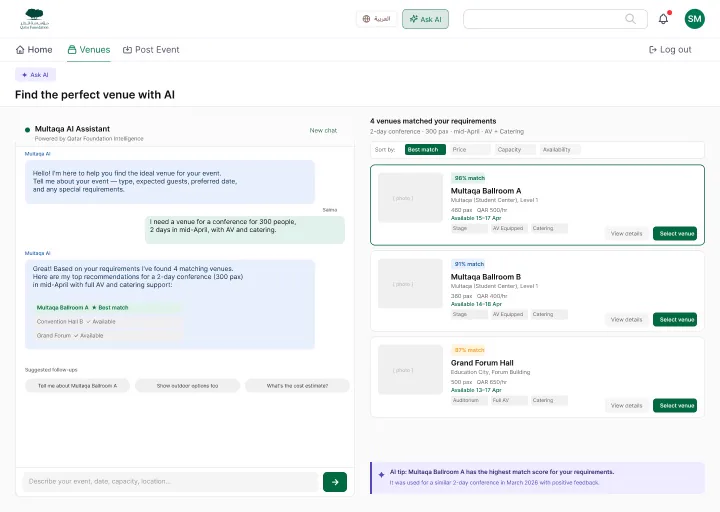Click 'Multaqa Ballroom A ★ Best match' chat row
Image resolution: width=720 pixels, height=512 pixels.
click(x=107, y=307)
